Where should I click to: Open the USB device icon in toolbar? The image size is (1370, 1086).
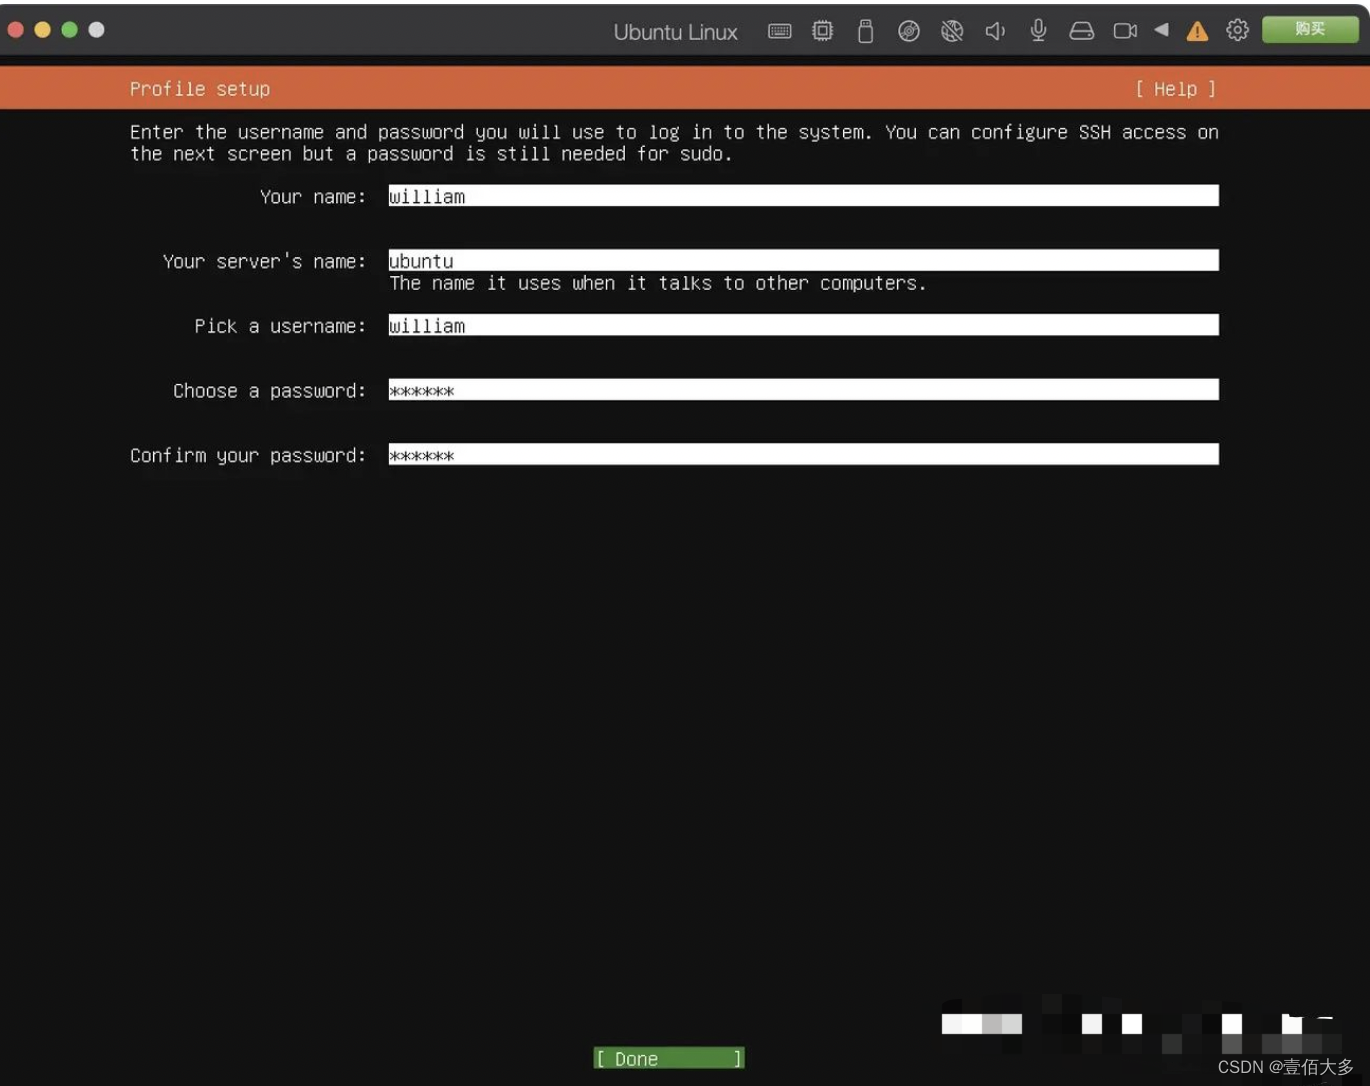[x=866, y=31]
